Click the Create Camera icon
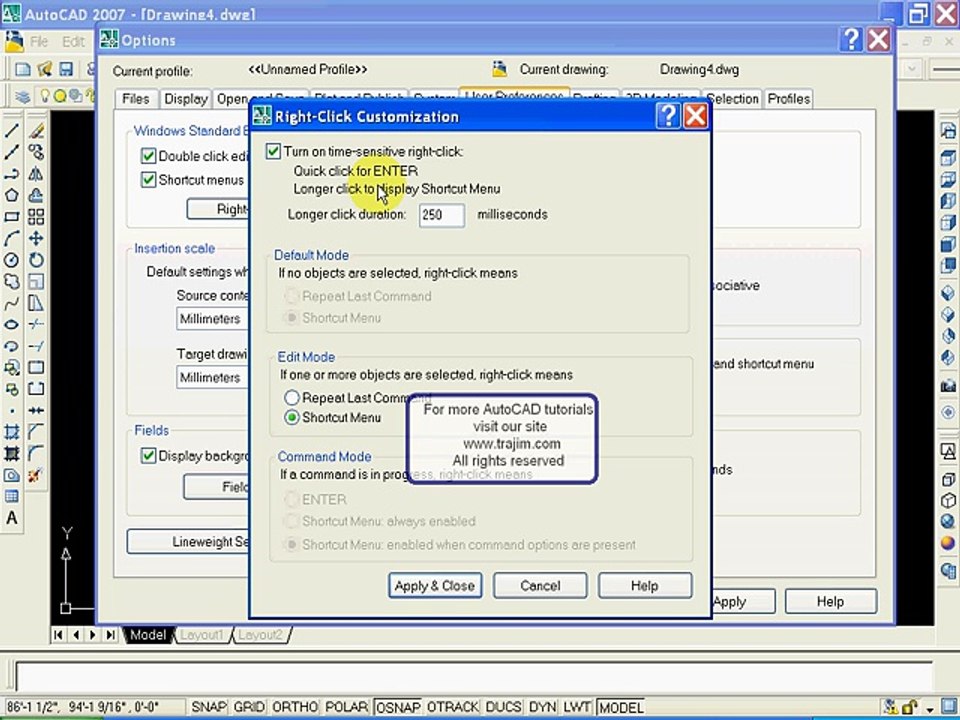 tap(948, 385)
